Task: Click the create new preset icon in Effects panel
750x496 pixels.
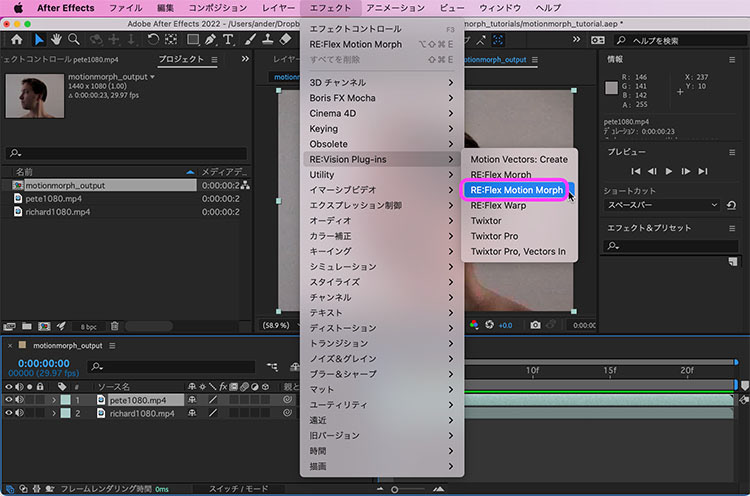Action: pyautogui.click(x=732, y=262)
